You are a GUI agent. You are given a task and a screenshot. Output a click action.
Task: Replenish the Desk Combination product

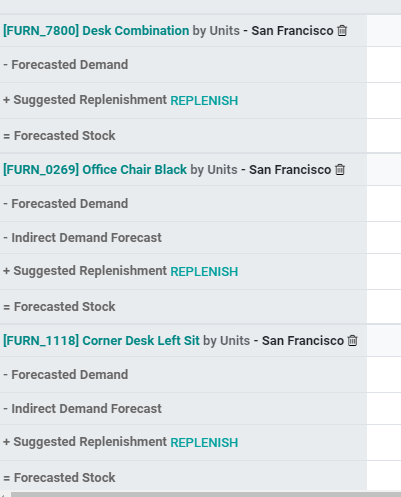pos(204,101)
